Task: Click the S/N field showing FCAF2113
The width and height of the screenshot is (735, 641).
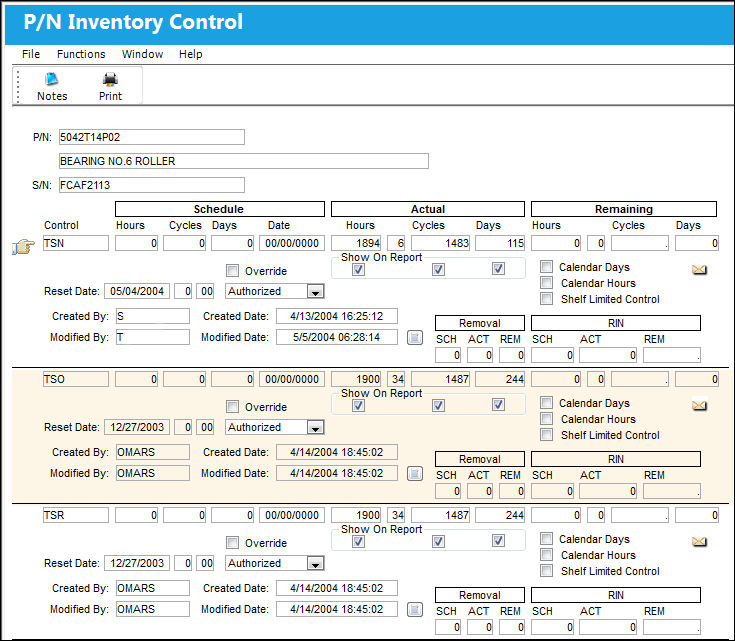Action: tap(152, 185)
